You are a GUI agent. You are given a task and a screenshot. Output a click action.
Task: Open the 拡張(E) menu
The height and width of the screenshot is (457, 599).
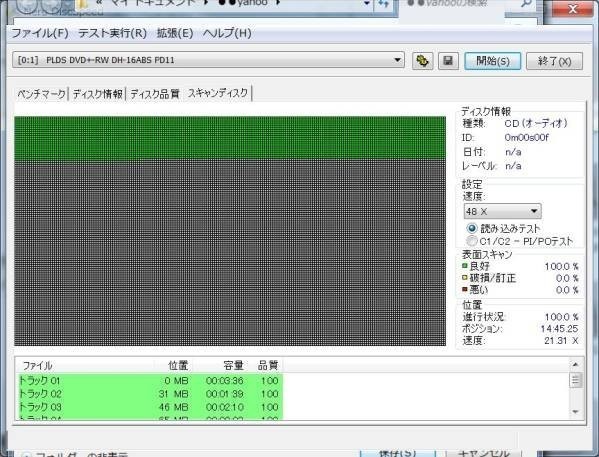tap(175, 33)
